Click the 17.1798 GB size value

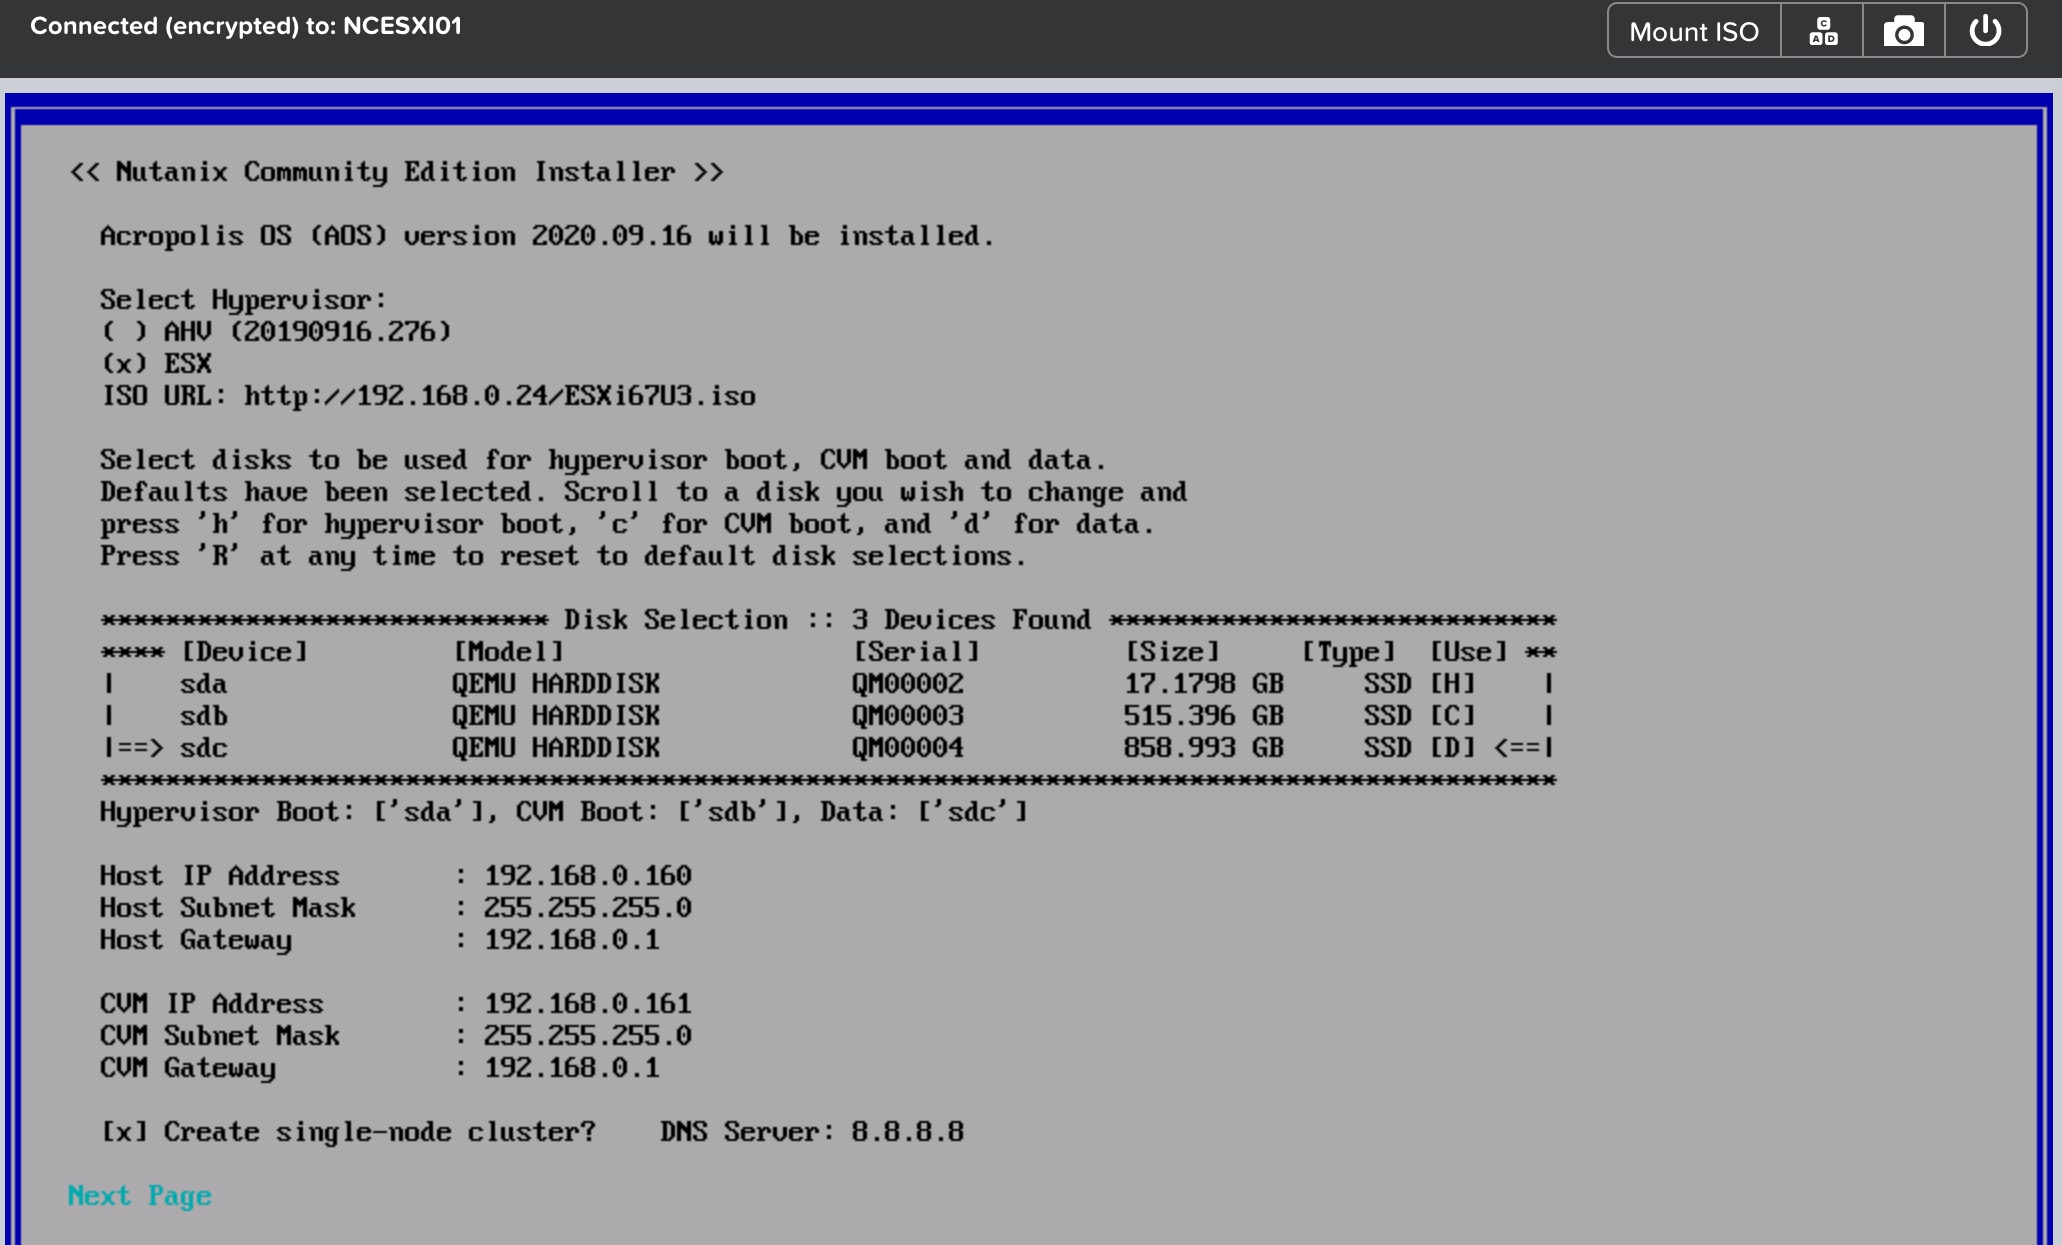click(1204, 684)
